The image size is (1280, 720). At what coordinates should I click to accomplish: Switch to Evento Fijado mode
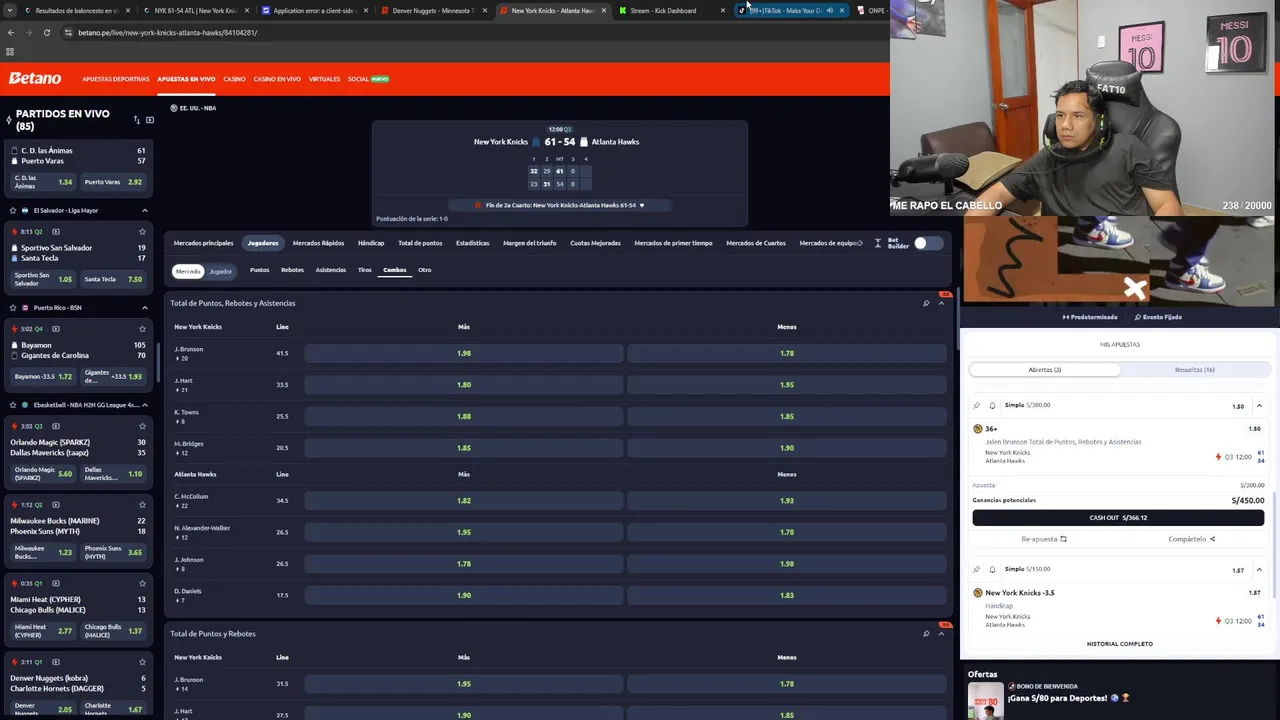pos(1158,317)
